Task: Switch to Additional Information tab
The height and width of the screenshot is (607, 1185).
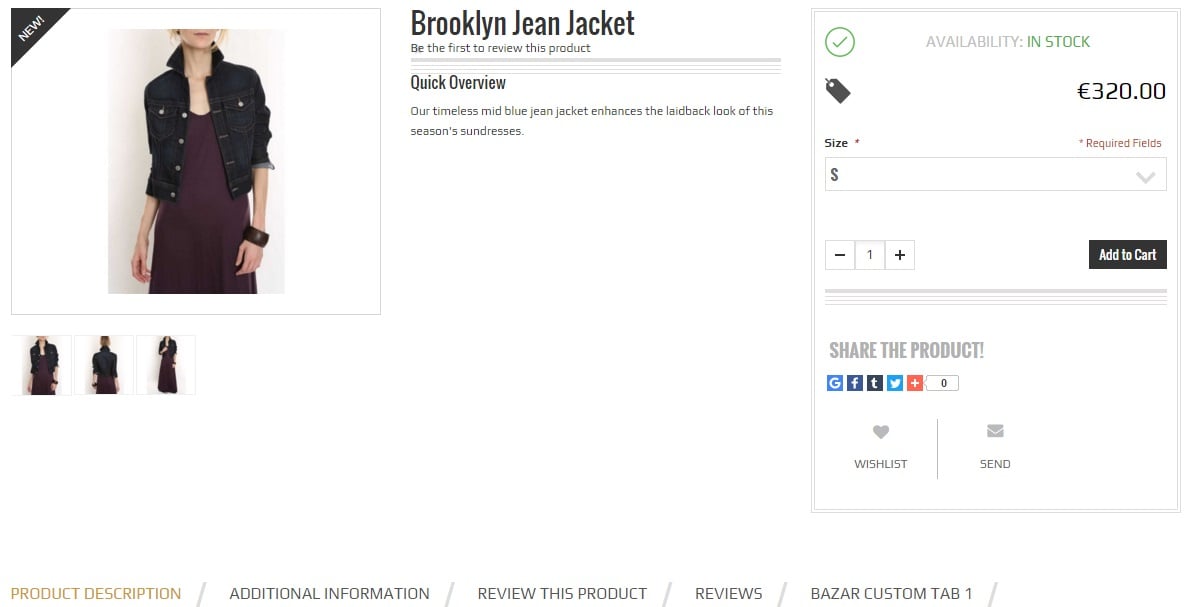Action: pyautogui.click(x=330, y=593)
